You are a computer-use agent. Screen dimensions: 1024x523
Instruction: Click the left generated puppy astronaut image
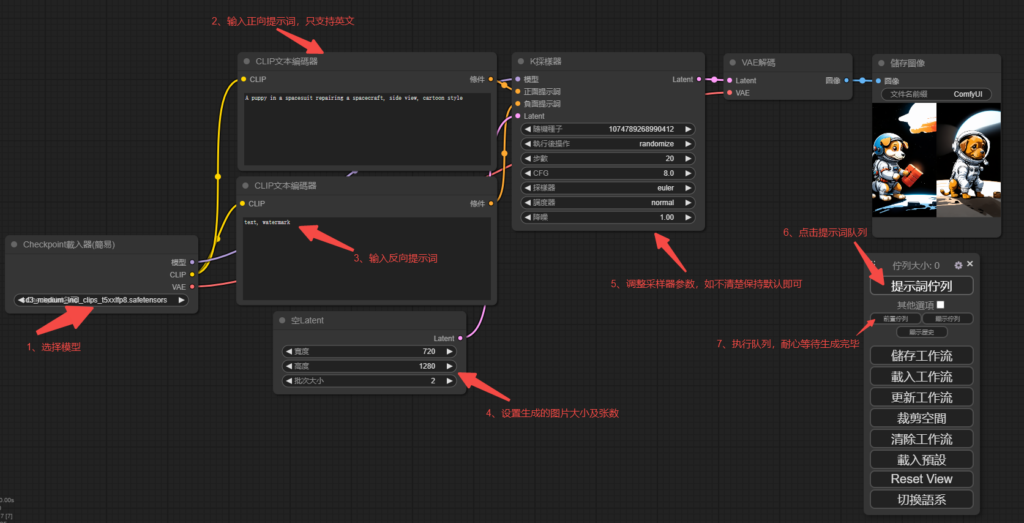[x=904, y=161]
